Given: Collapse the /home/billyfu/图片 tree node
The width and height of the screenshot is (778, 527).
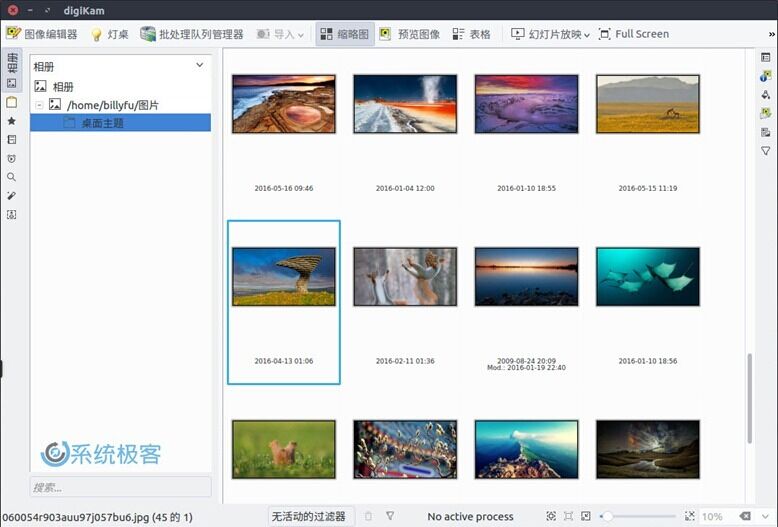Looking at the screenshot, I should 39,104.
